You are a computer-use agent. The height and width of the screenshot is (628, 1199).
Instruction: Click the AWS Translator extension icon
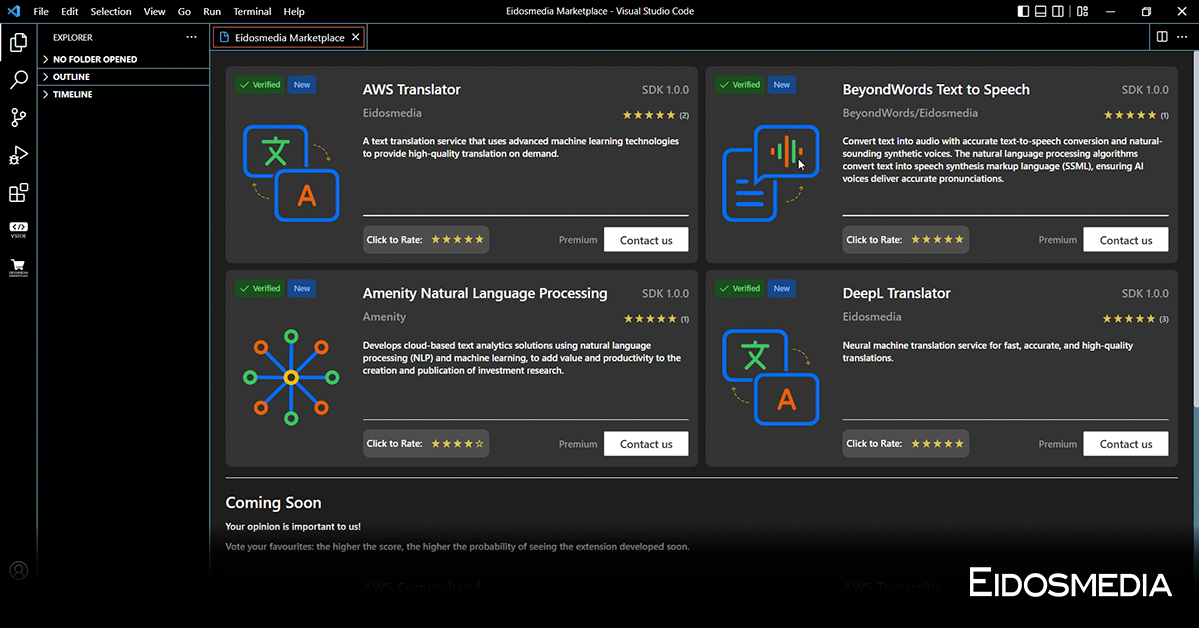pos(291,174)
